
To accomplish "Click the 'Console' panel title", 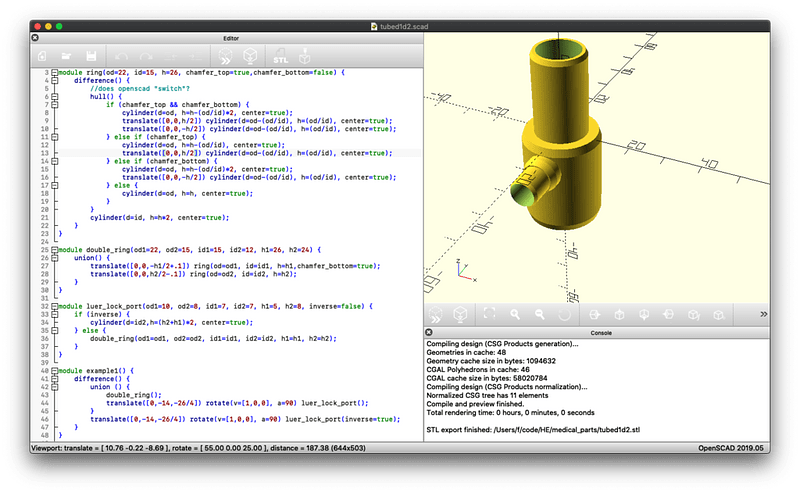I will [x=601, y=333].
